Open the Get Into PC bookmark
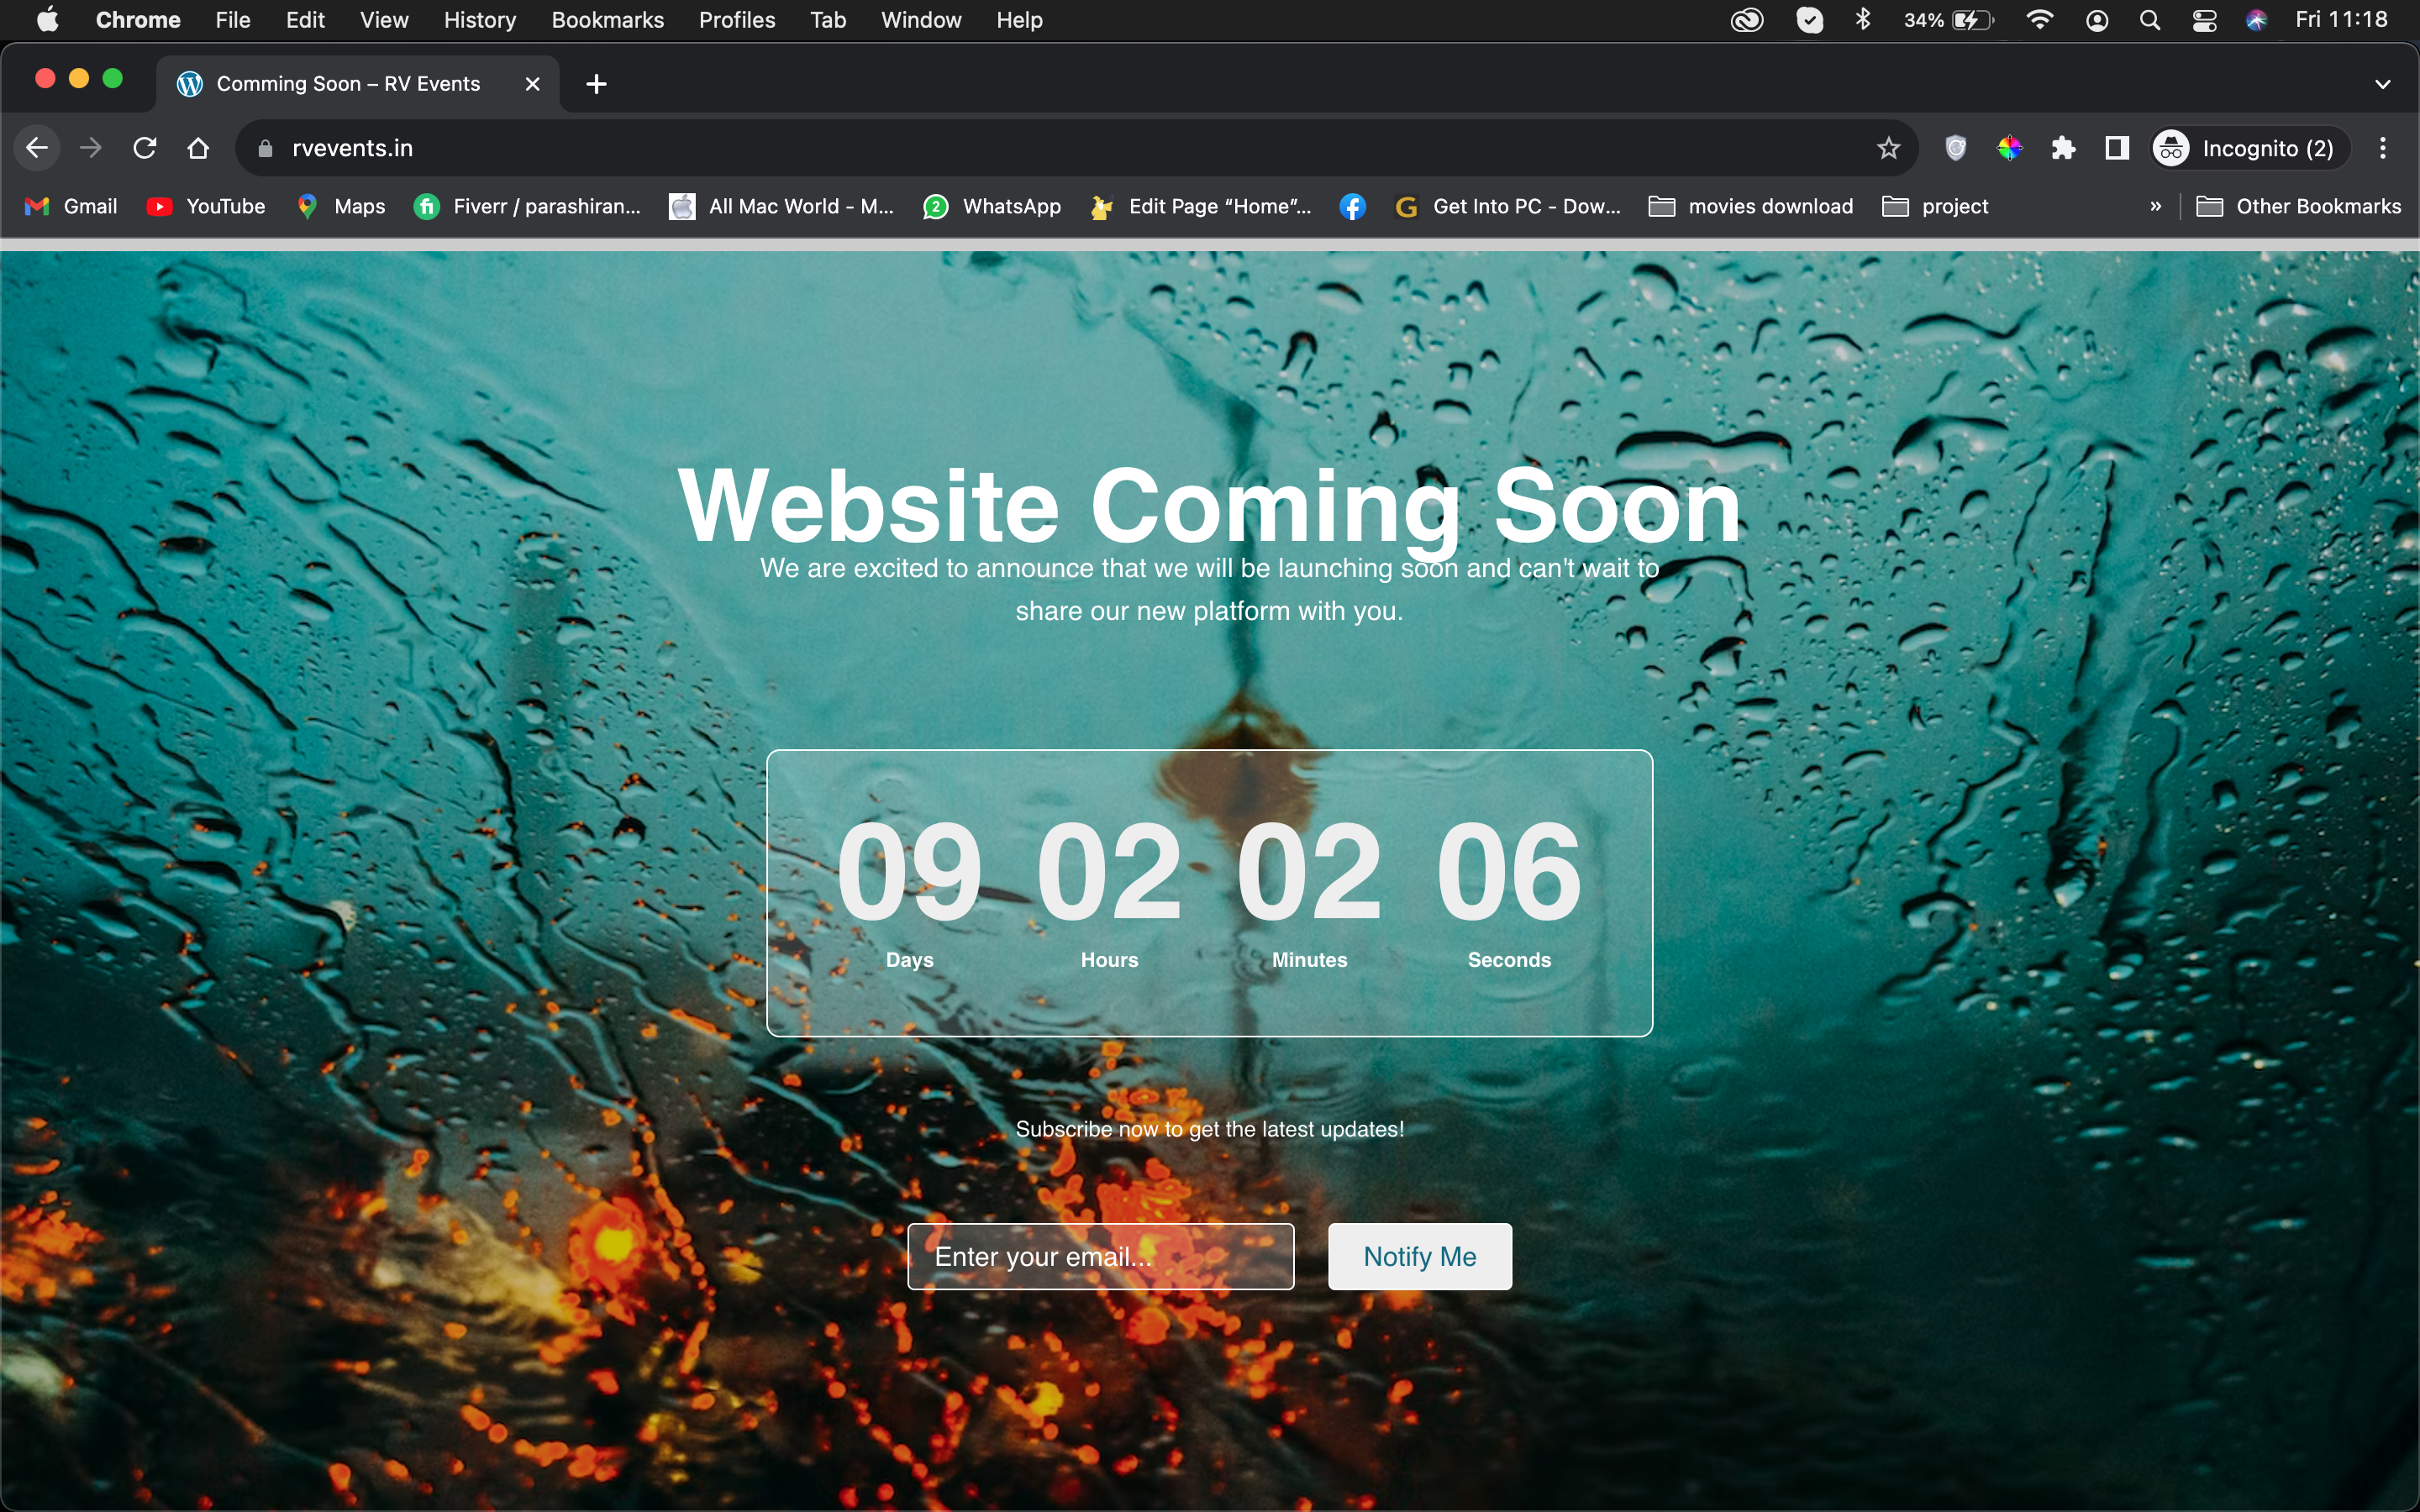The width and height of the screenshot is (2420, 1512). pyautogui.click(x=1508, y=206)
